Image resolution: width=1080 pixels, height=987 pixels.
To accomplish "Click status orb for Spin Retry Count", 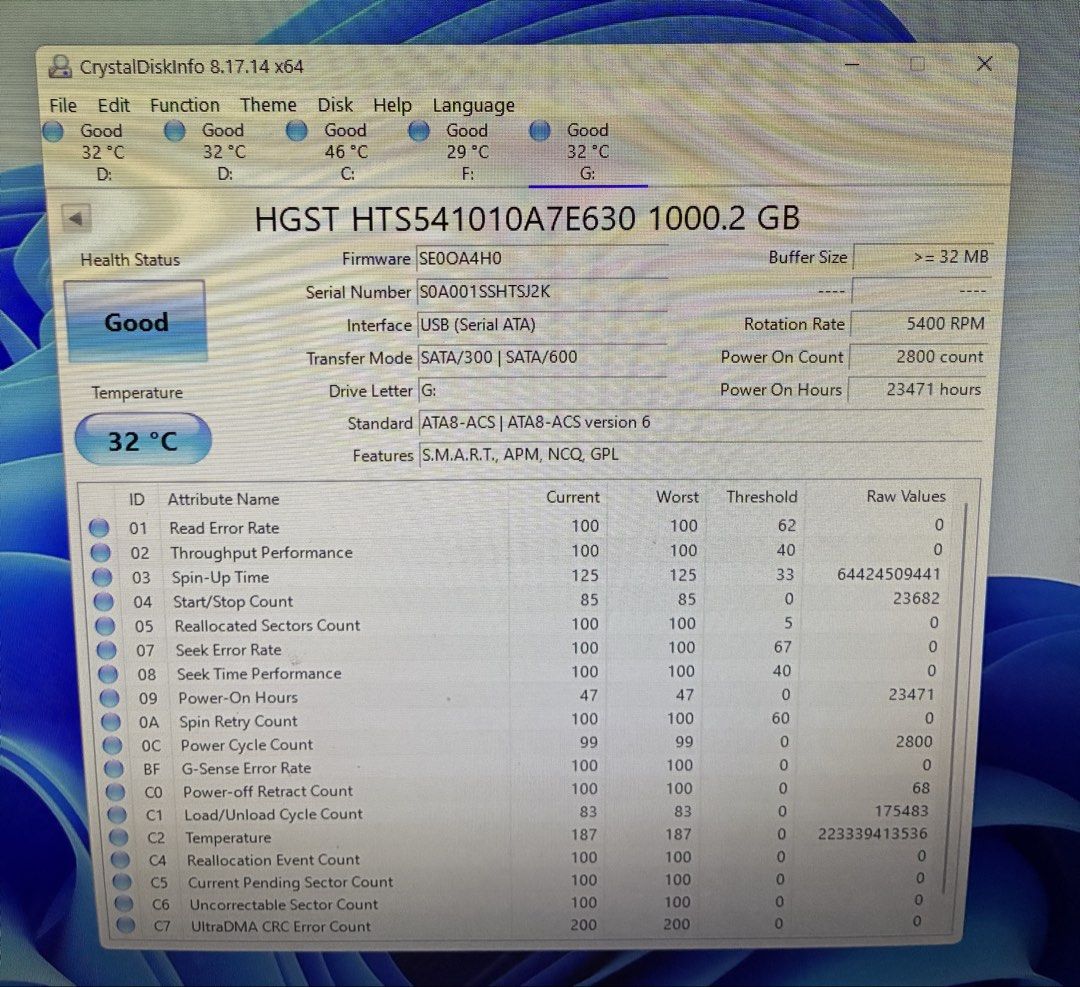I will tap(111, 722).
